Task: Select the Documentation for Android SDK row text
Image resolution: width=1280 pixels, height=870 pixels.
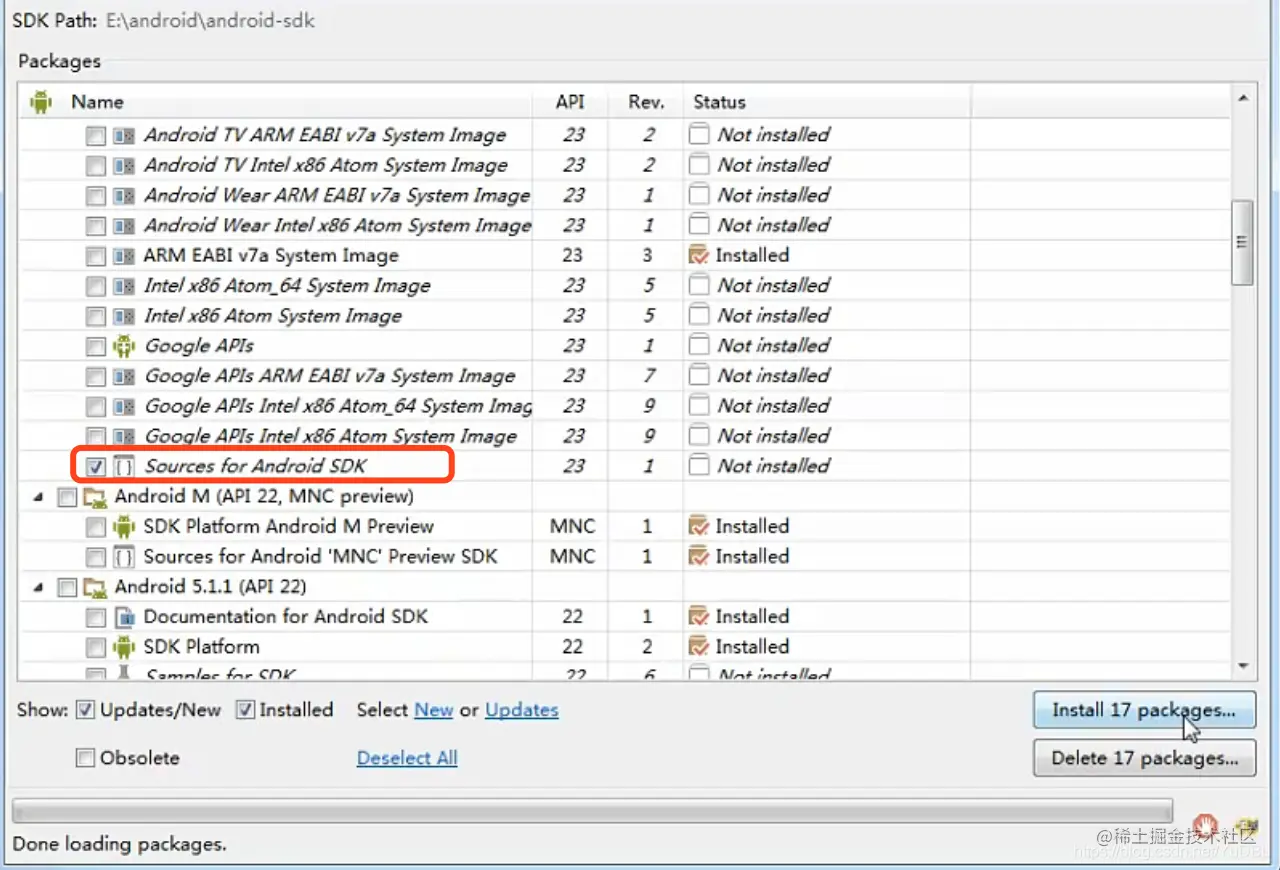Action: (285, 617)
